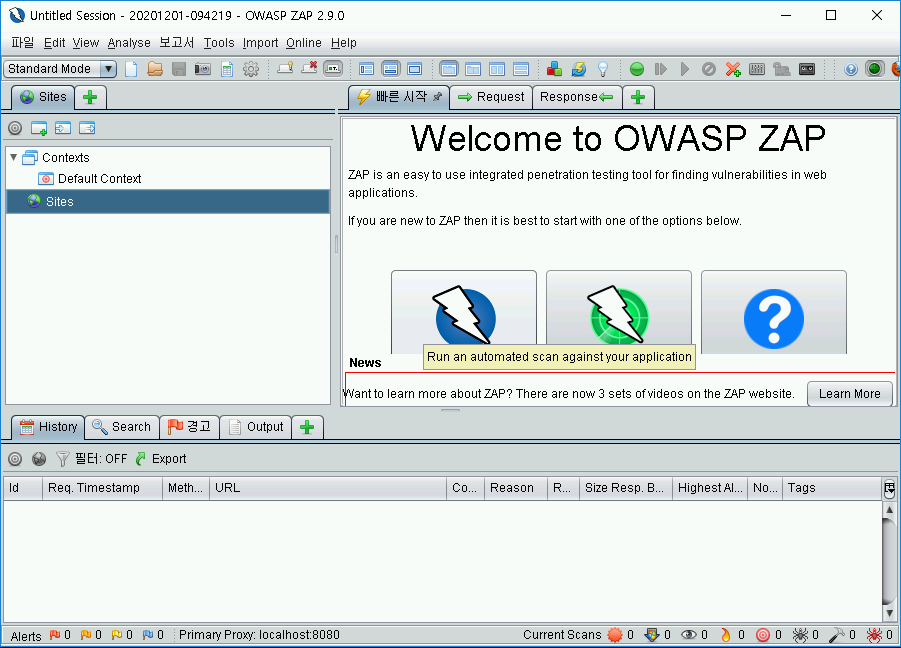This screenshot has height=648, width=901.
Task: Switch to the 빠른 시작 tab
Action: pos(398,97)
